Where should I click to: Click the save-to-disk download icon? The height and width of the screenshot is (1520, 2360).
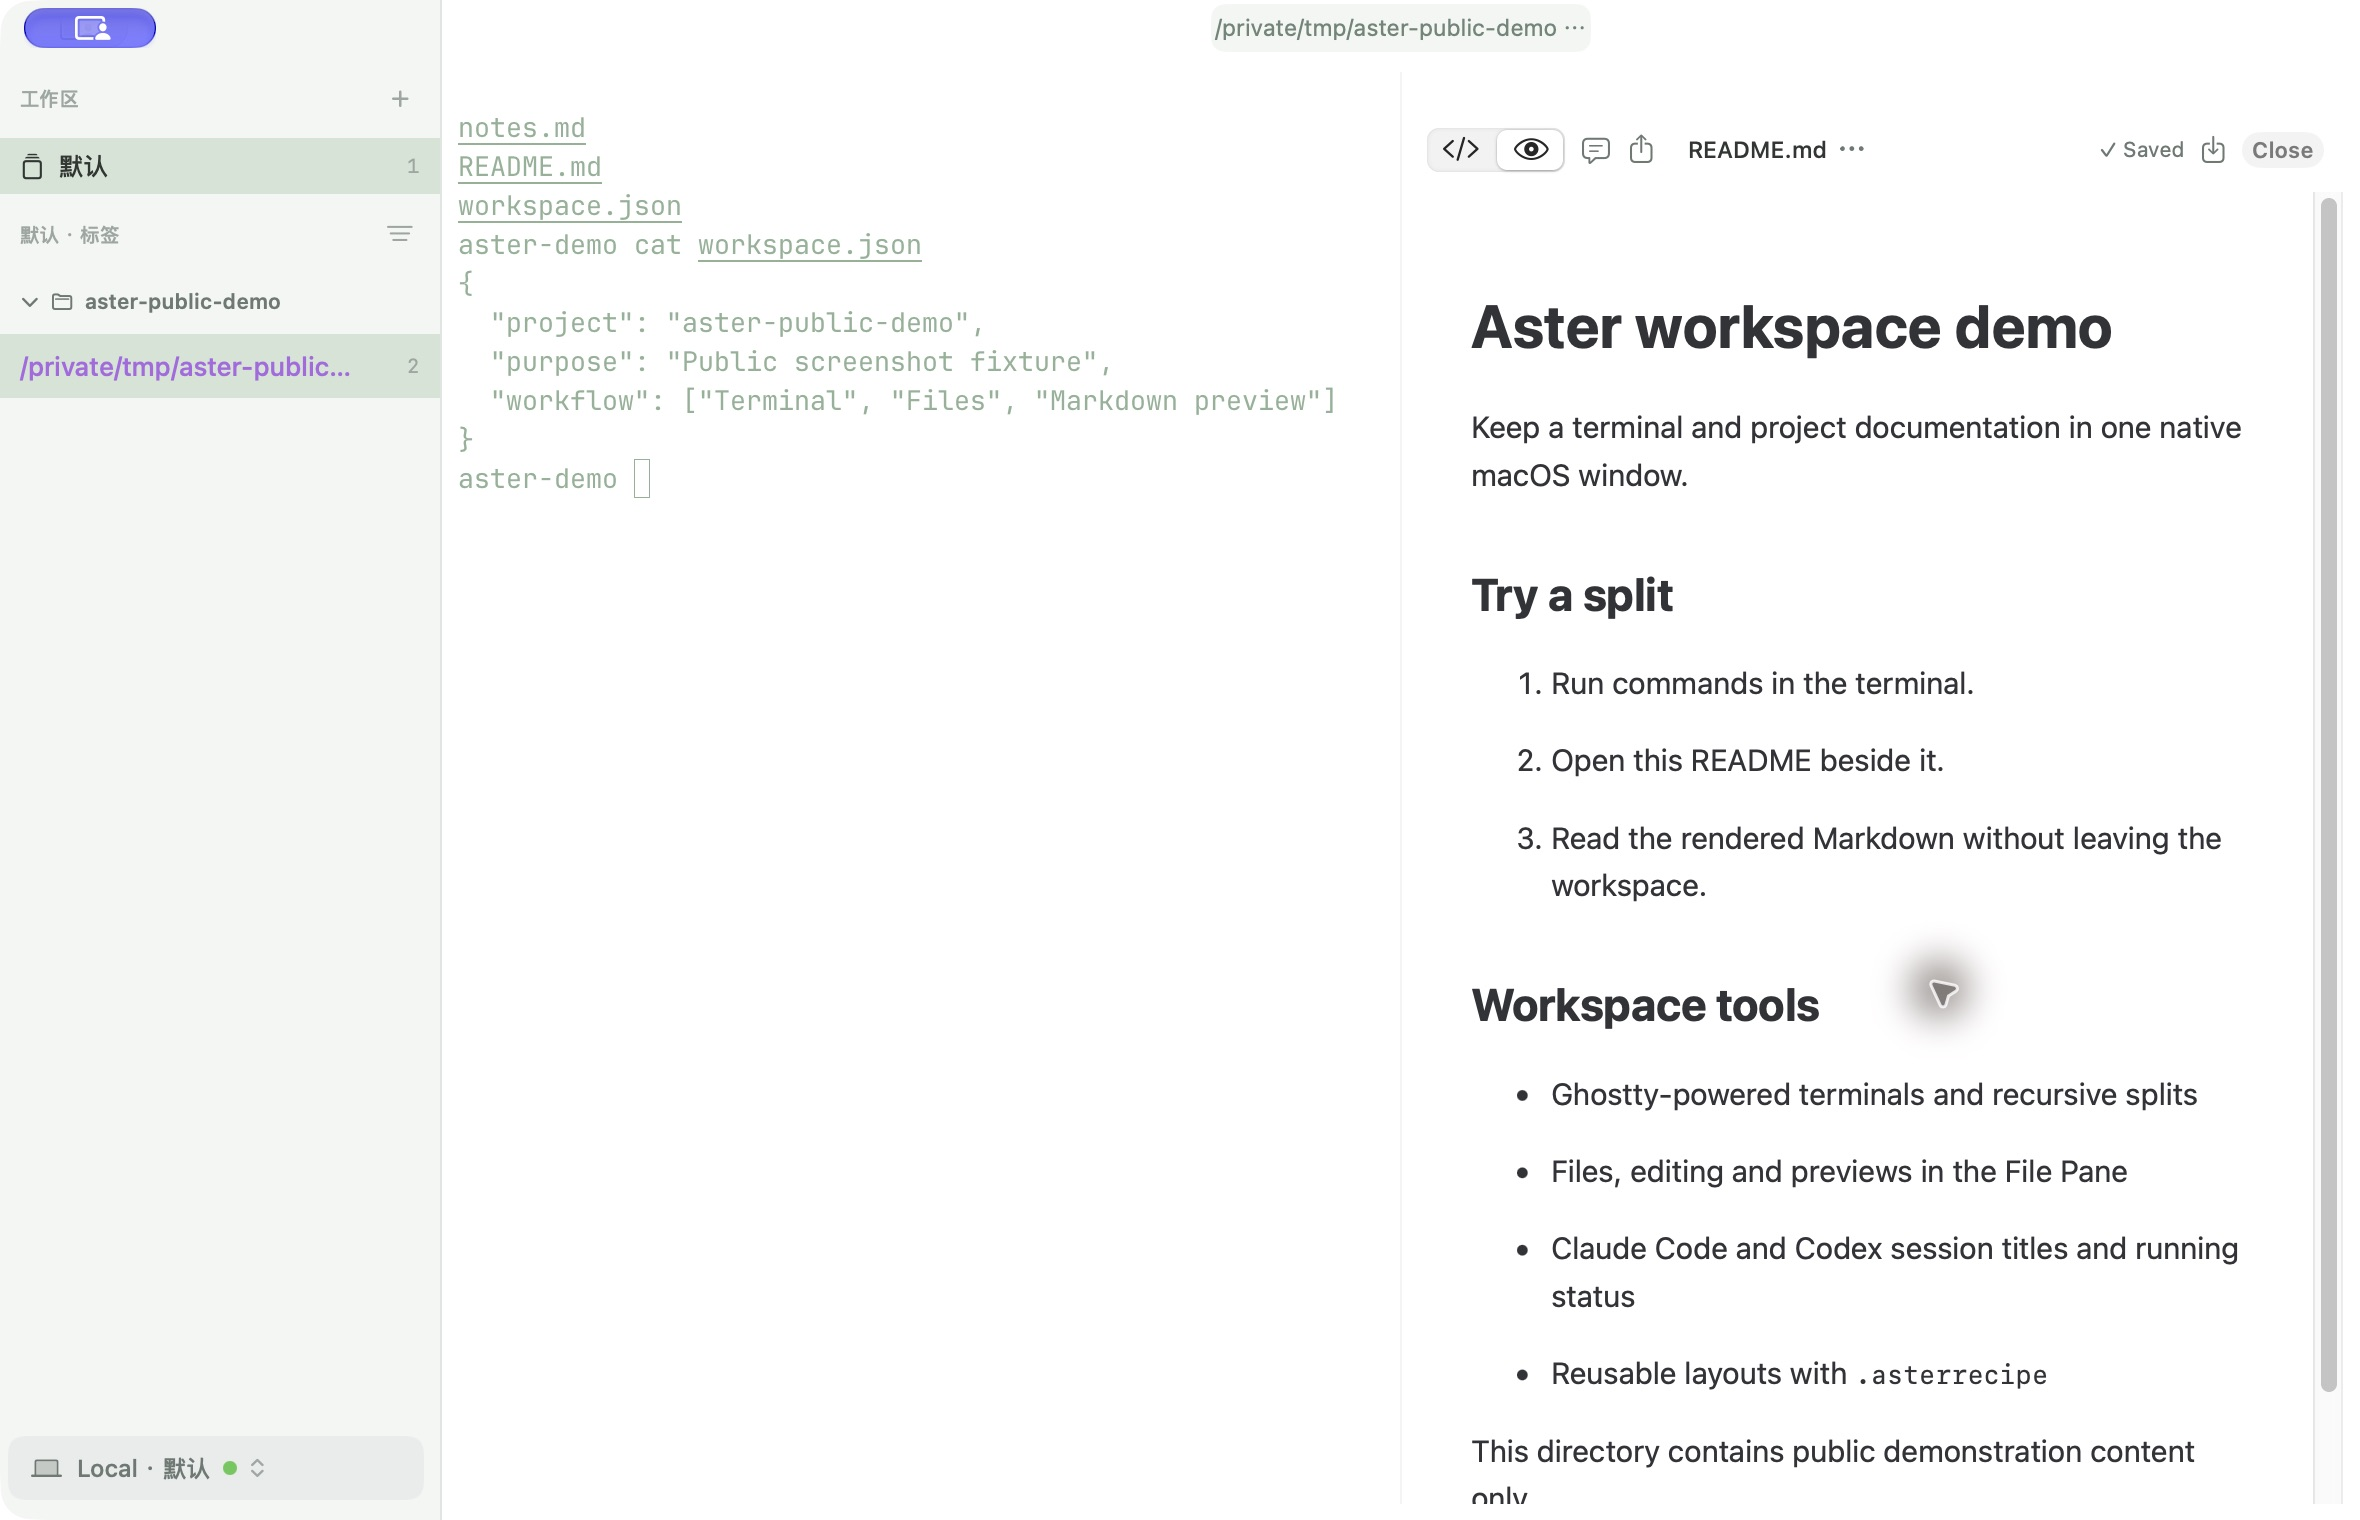[x=2213, y=150]
